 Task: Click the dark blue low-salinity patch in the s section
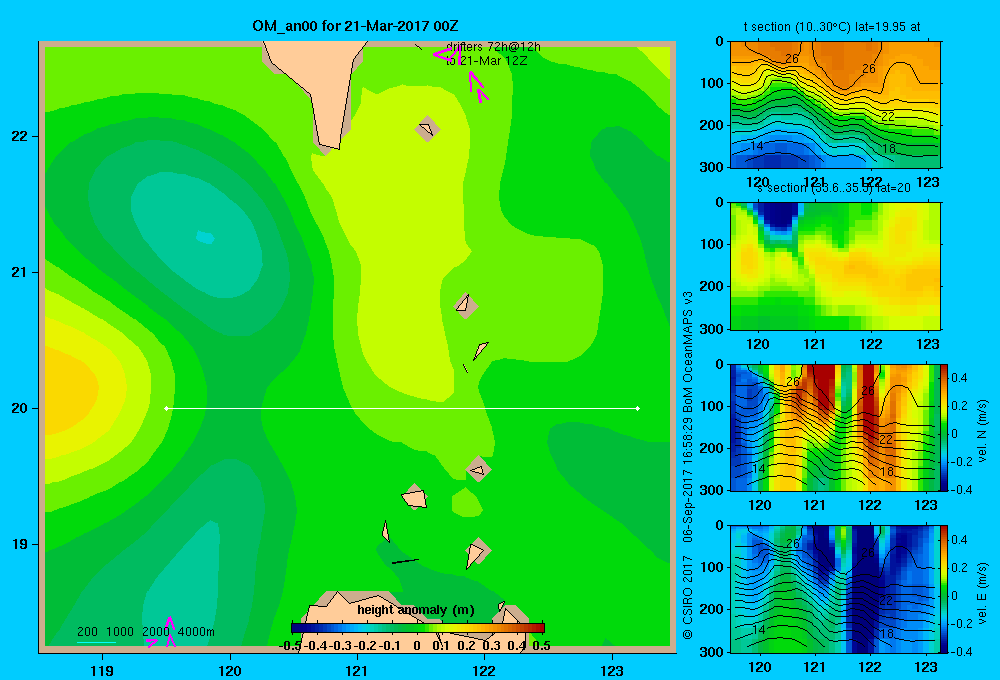777,216
